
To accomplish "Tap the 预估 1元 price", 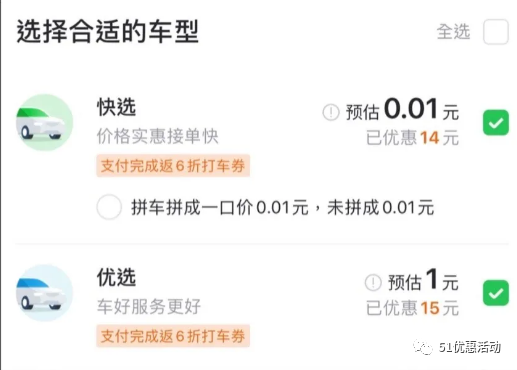I will click(423, 280).
